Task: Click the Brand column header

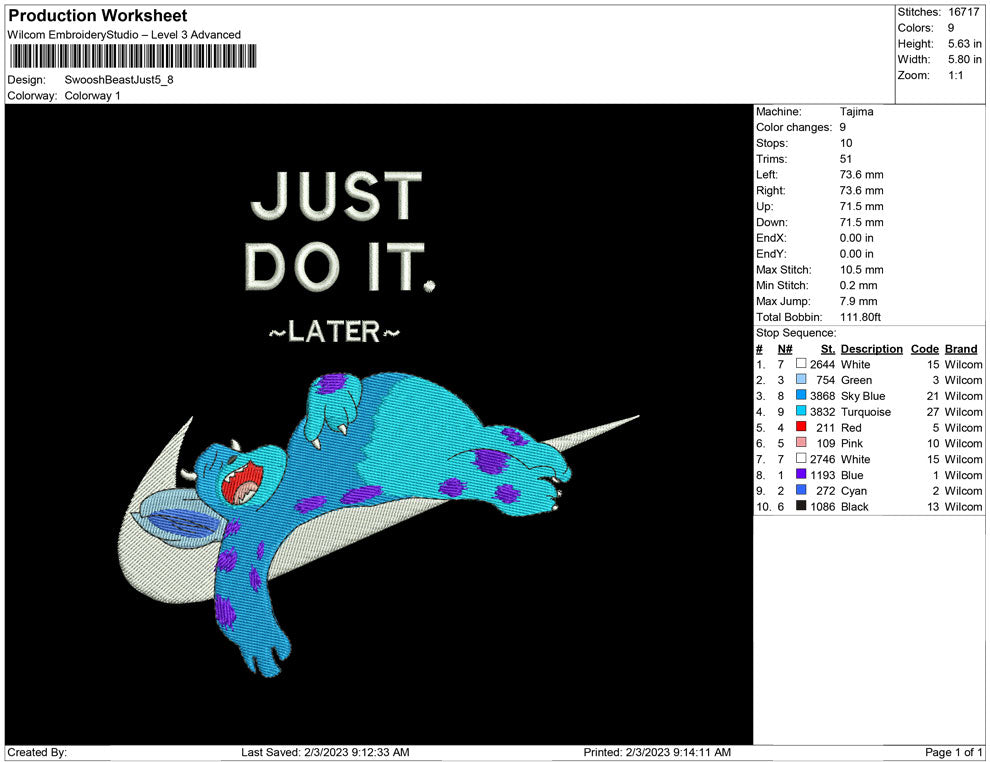Action: point(961,349)
